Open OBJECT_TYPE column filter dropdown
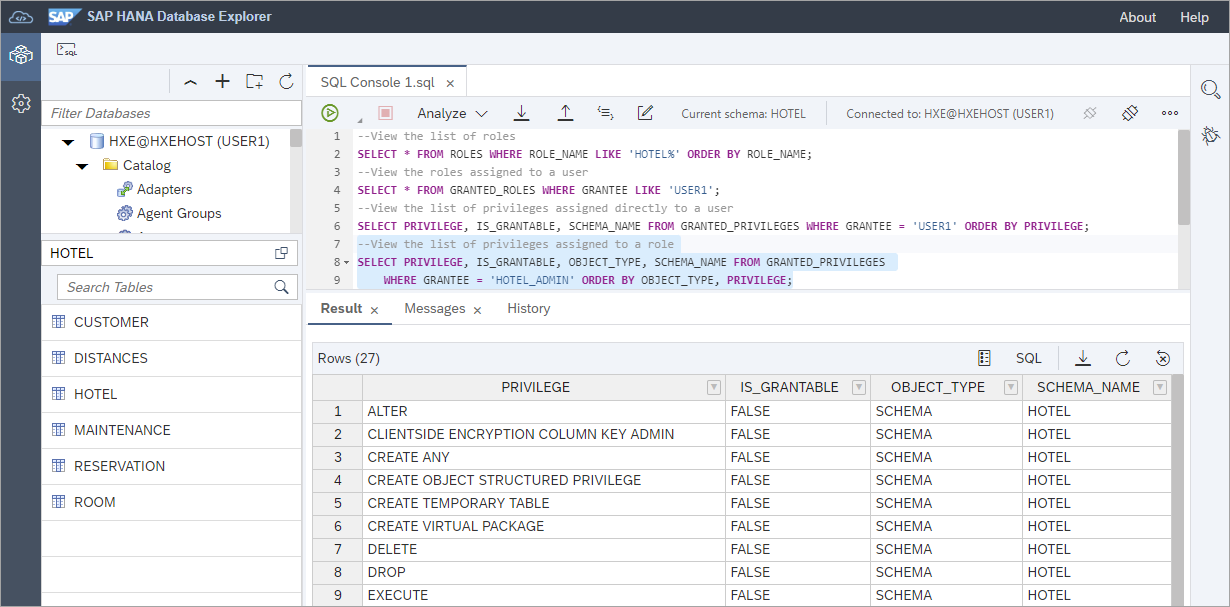 tap(1010, 388)
